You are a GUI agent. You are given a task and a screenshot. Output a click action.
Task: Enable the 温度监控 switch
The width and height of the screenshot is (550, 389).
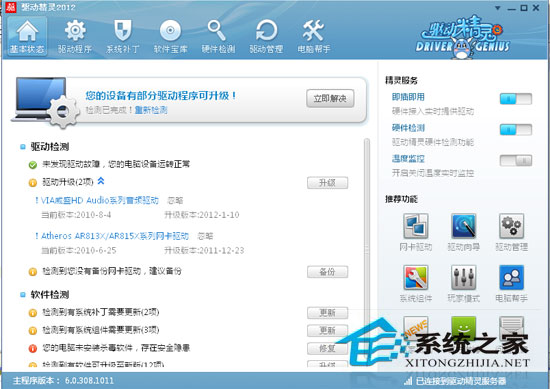tap(515, 161)
